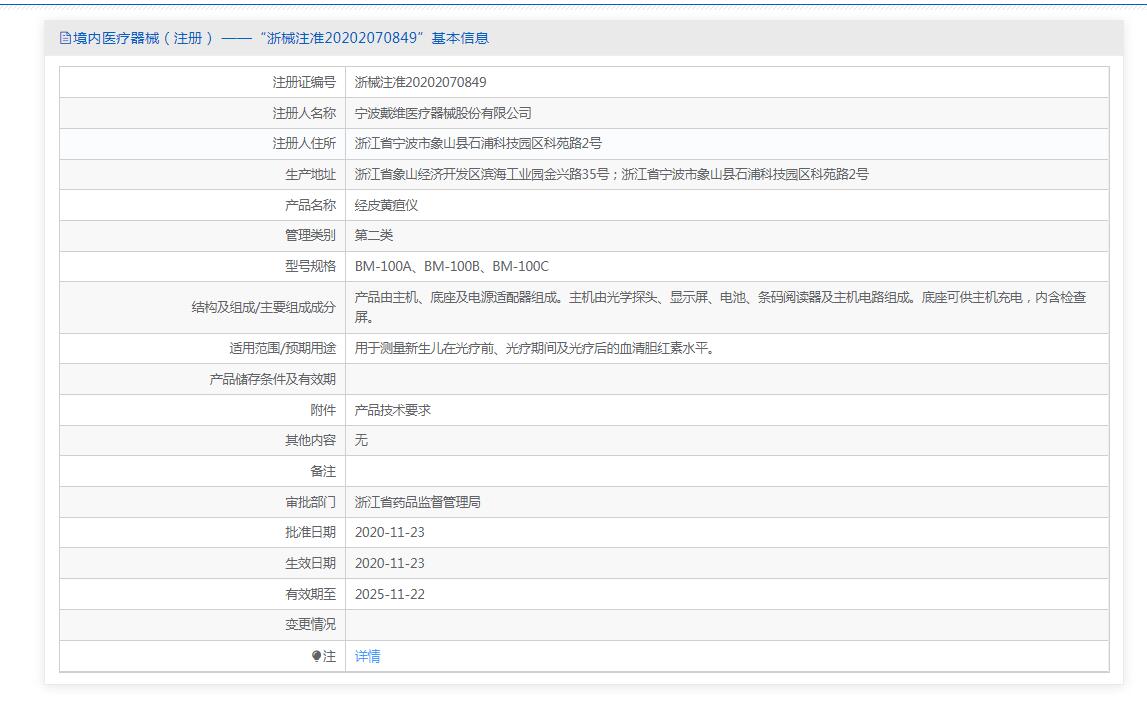Image resolution: width=1147 pixels, height=704 pixels.
Task: Click the 批准日期 label
Action: click(x=310, y=532)
